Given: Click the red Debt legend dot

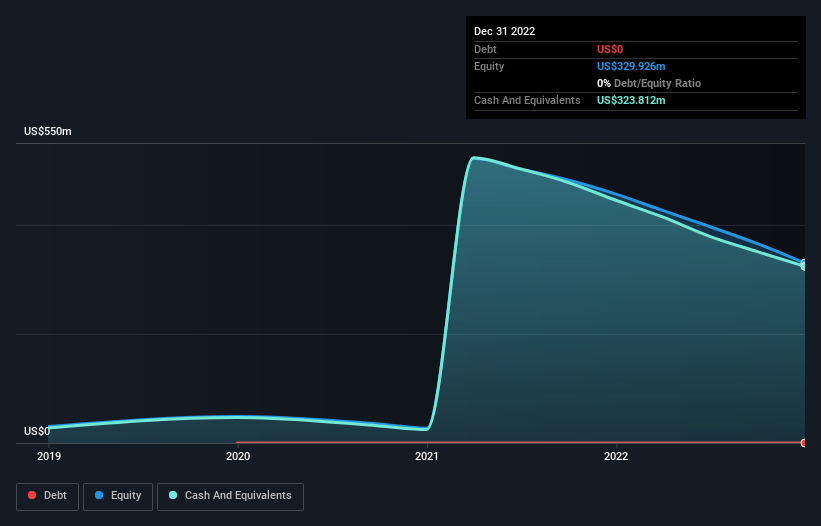Looking at the screenshot, I should point(32,495).
